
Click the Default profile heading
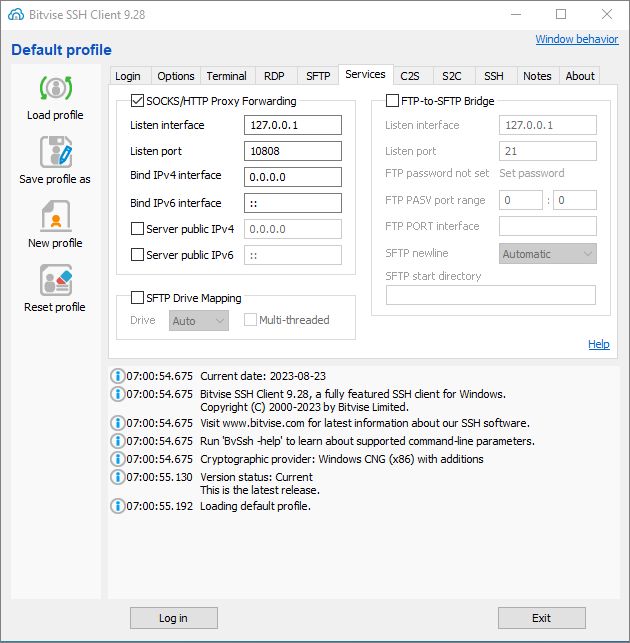point(61,50)
